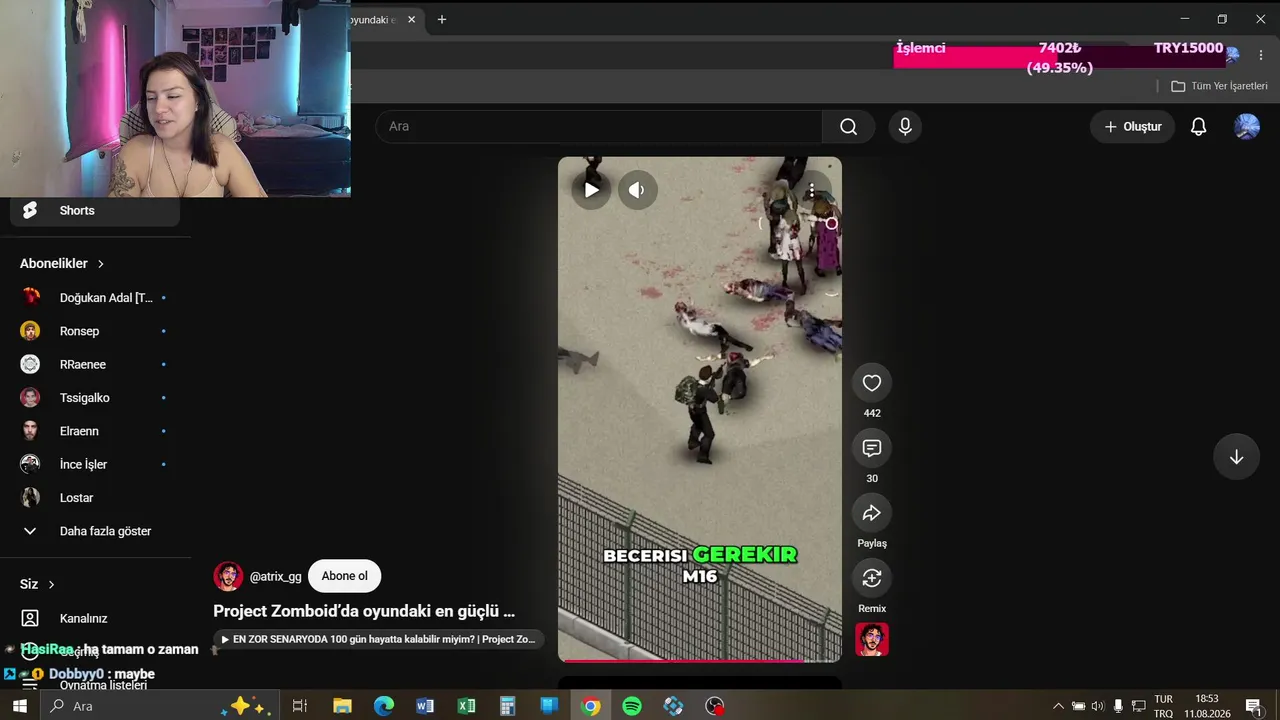Open the short's three-dot options menu

point(812,190)
